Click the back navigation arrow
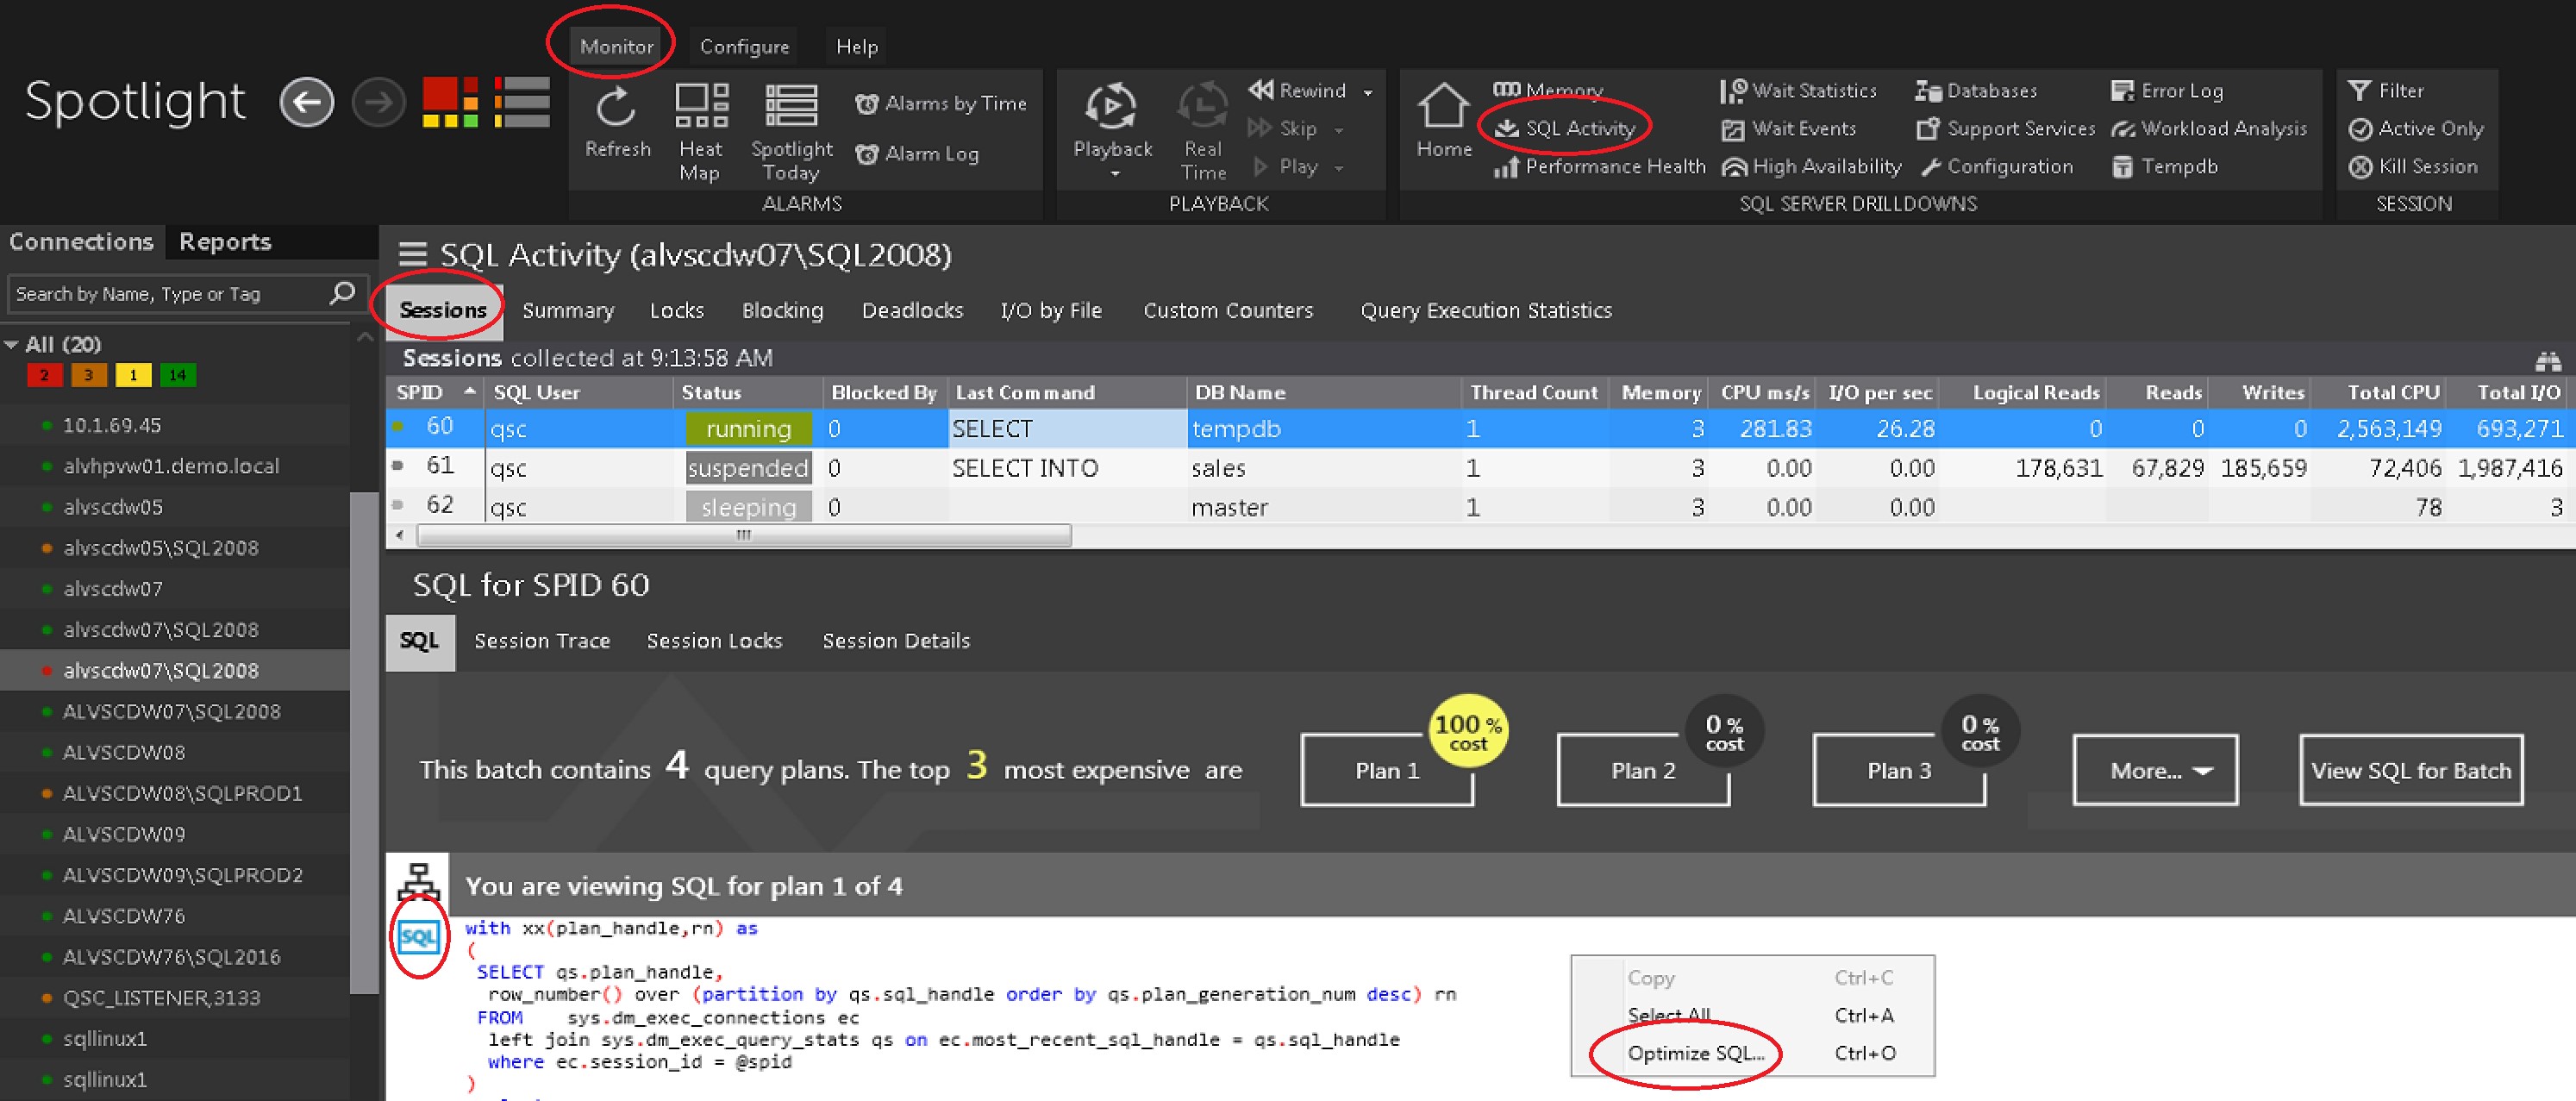 [307, 102]
